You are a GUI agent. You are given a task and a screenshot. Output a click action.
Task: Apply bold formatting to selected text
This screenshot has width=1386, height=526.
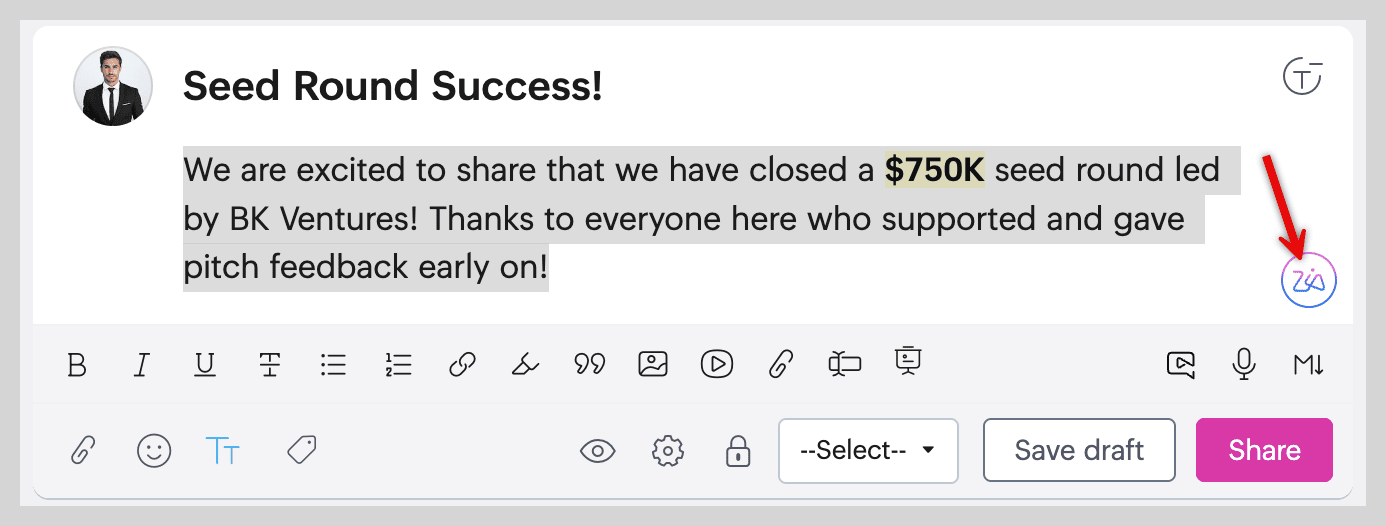click(x=77, y=365)
